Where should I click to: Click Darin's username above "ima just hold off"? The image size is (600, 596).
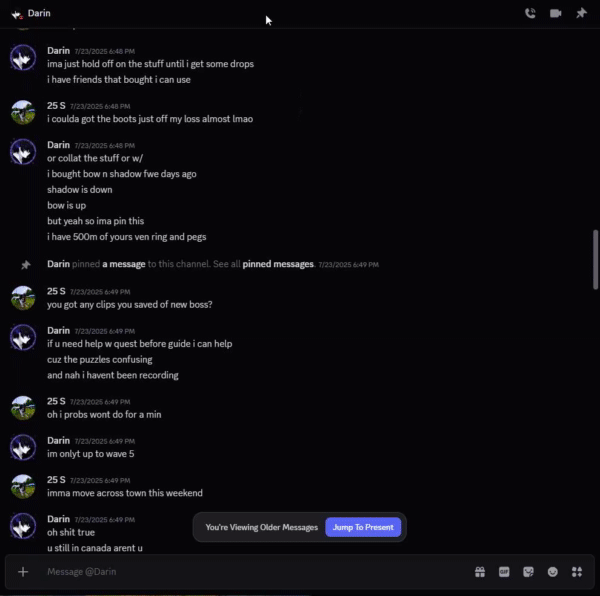(58, 50)
